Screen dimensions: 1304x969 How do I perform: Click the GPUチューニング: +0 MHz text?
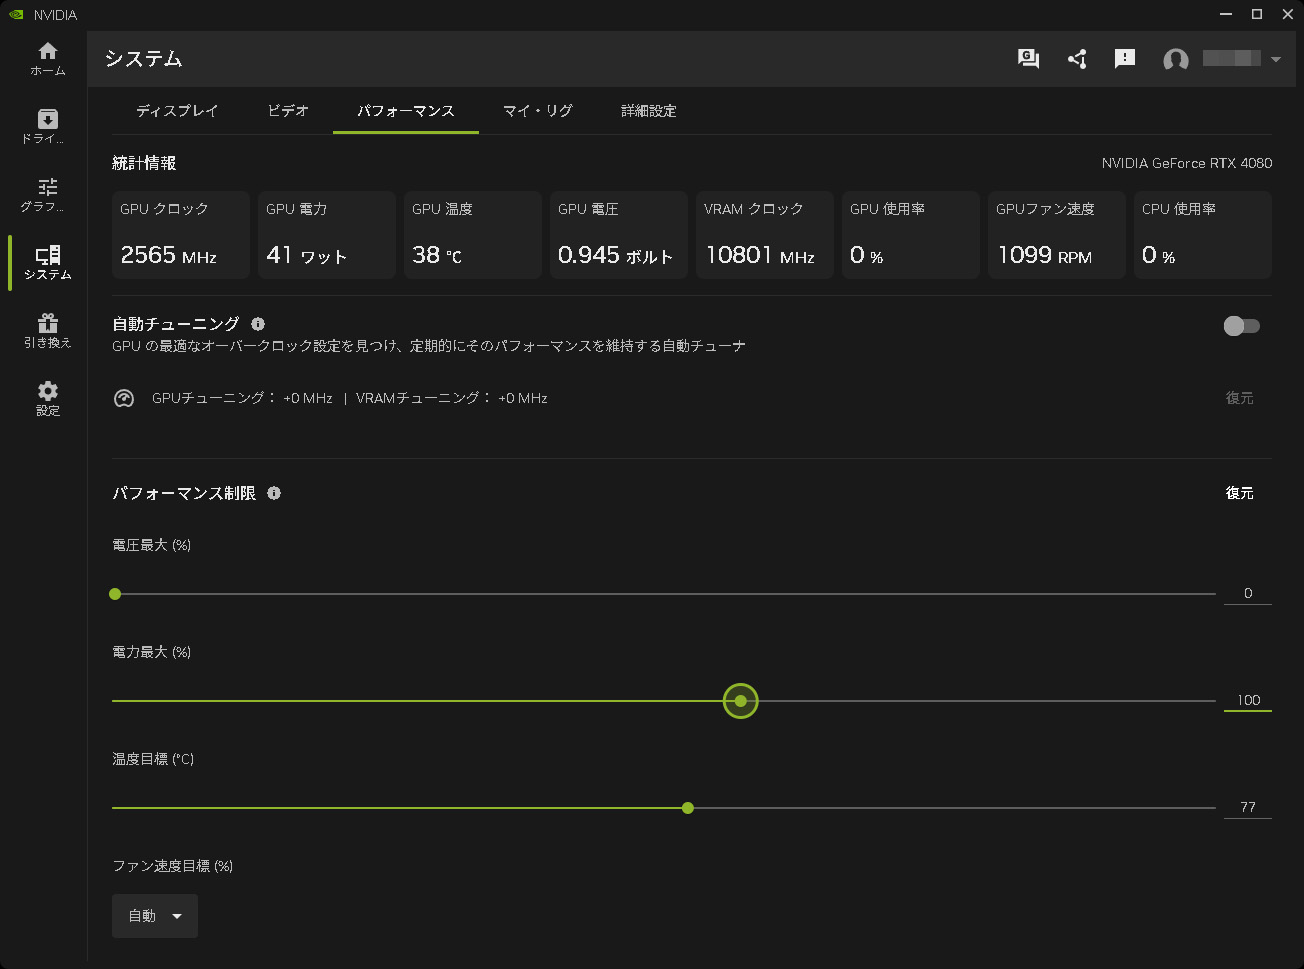[242, 398]
